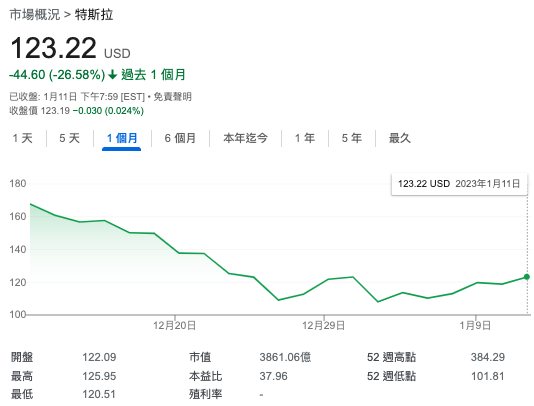Viewport: 534px width, 406px height.
Task: Click the 本益比 label
Action: click(206, 376)
